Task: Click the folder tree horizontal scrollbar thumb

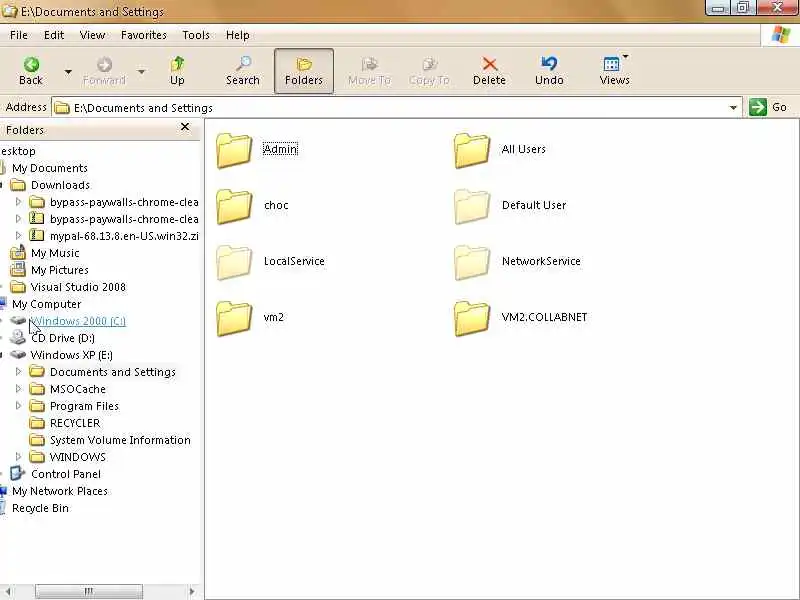Action: pos(89,591)
